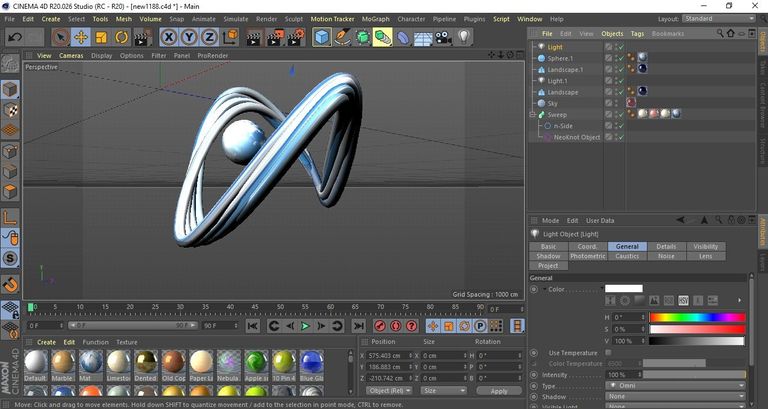Switch to the Details attribute tab
Screen dimensions: 768x409
(x=666, y=246)
